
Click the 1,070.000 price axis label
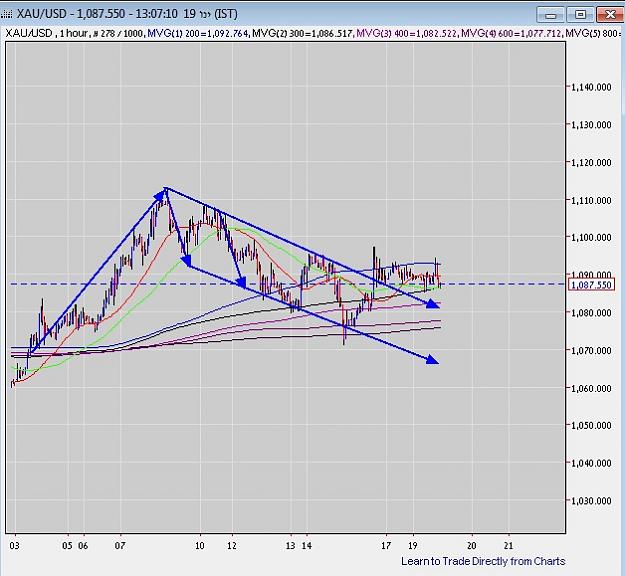(591, 350)
